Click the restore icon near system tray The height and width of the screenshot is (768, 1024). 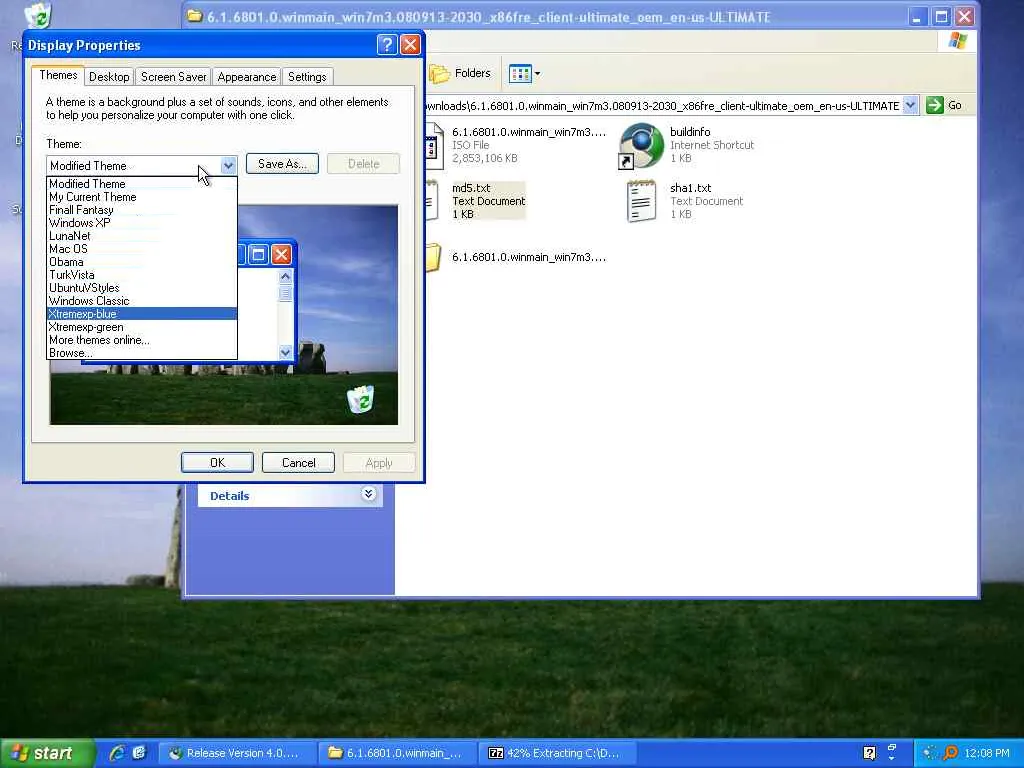892,747
